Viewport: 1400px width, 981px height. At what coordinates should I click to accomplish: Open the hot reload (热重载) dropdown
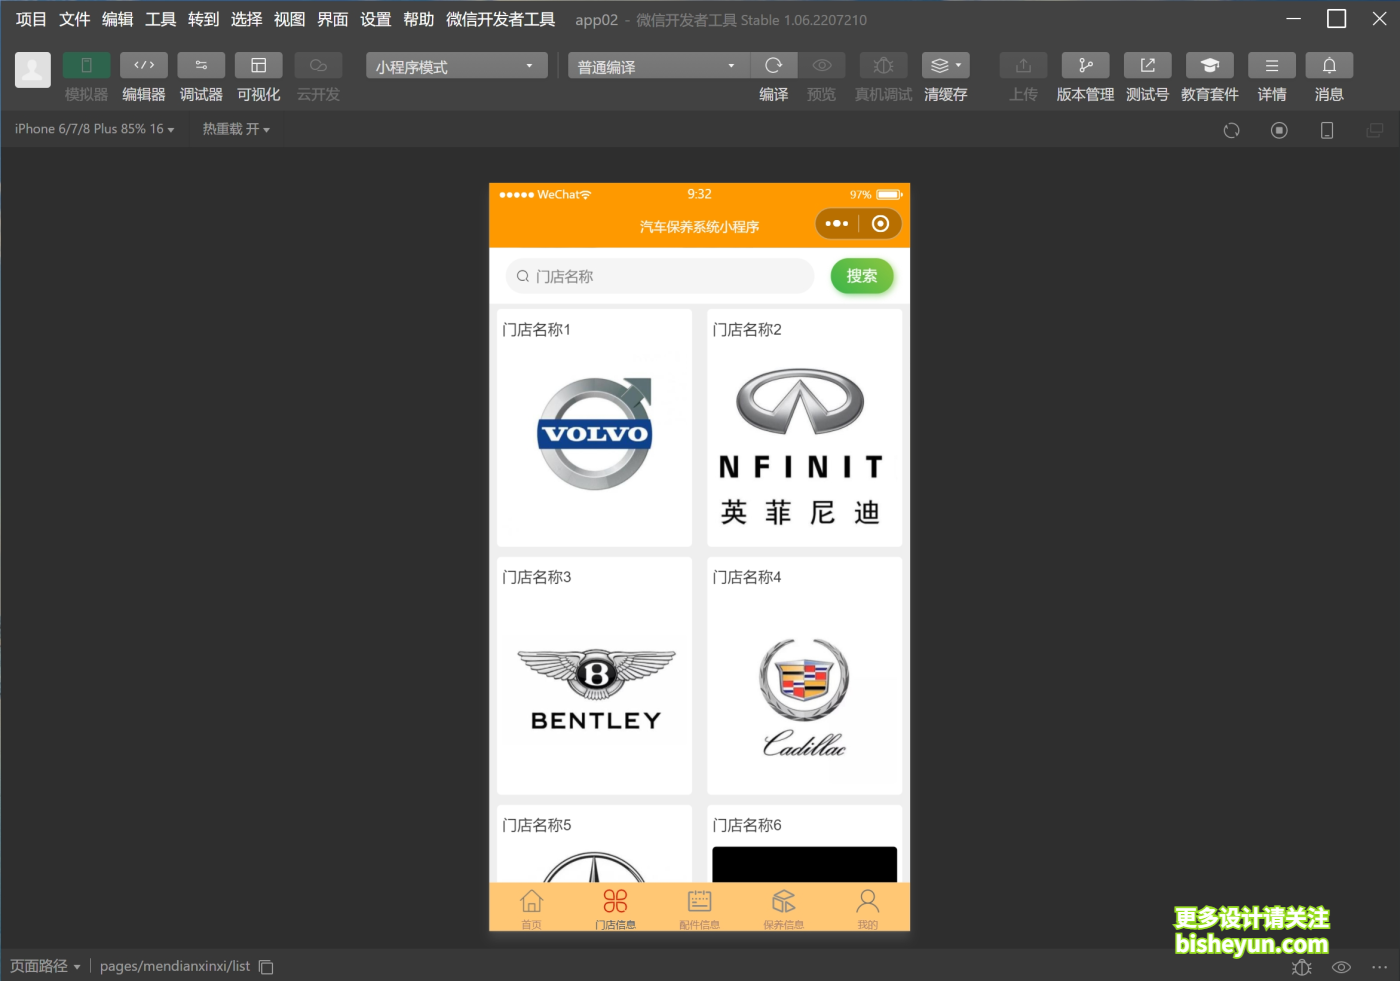pyautogui.click(x=236, y=129)
